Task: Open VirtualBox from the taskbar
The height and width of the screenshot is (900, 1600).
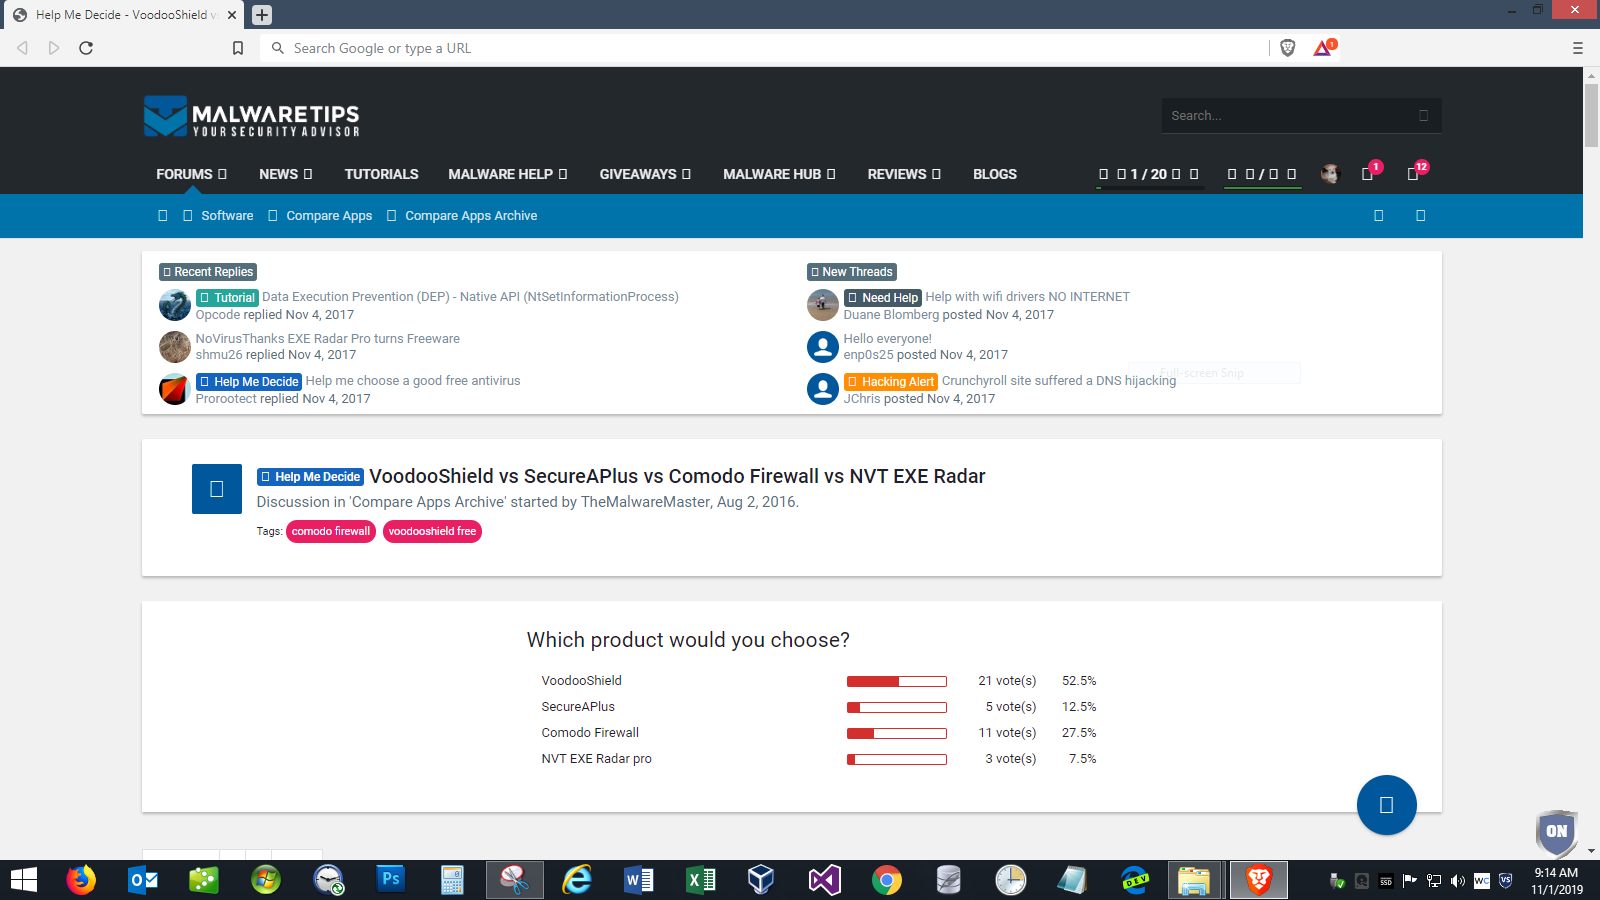Action: pyautogui.click(x=762, y=880)
